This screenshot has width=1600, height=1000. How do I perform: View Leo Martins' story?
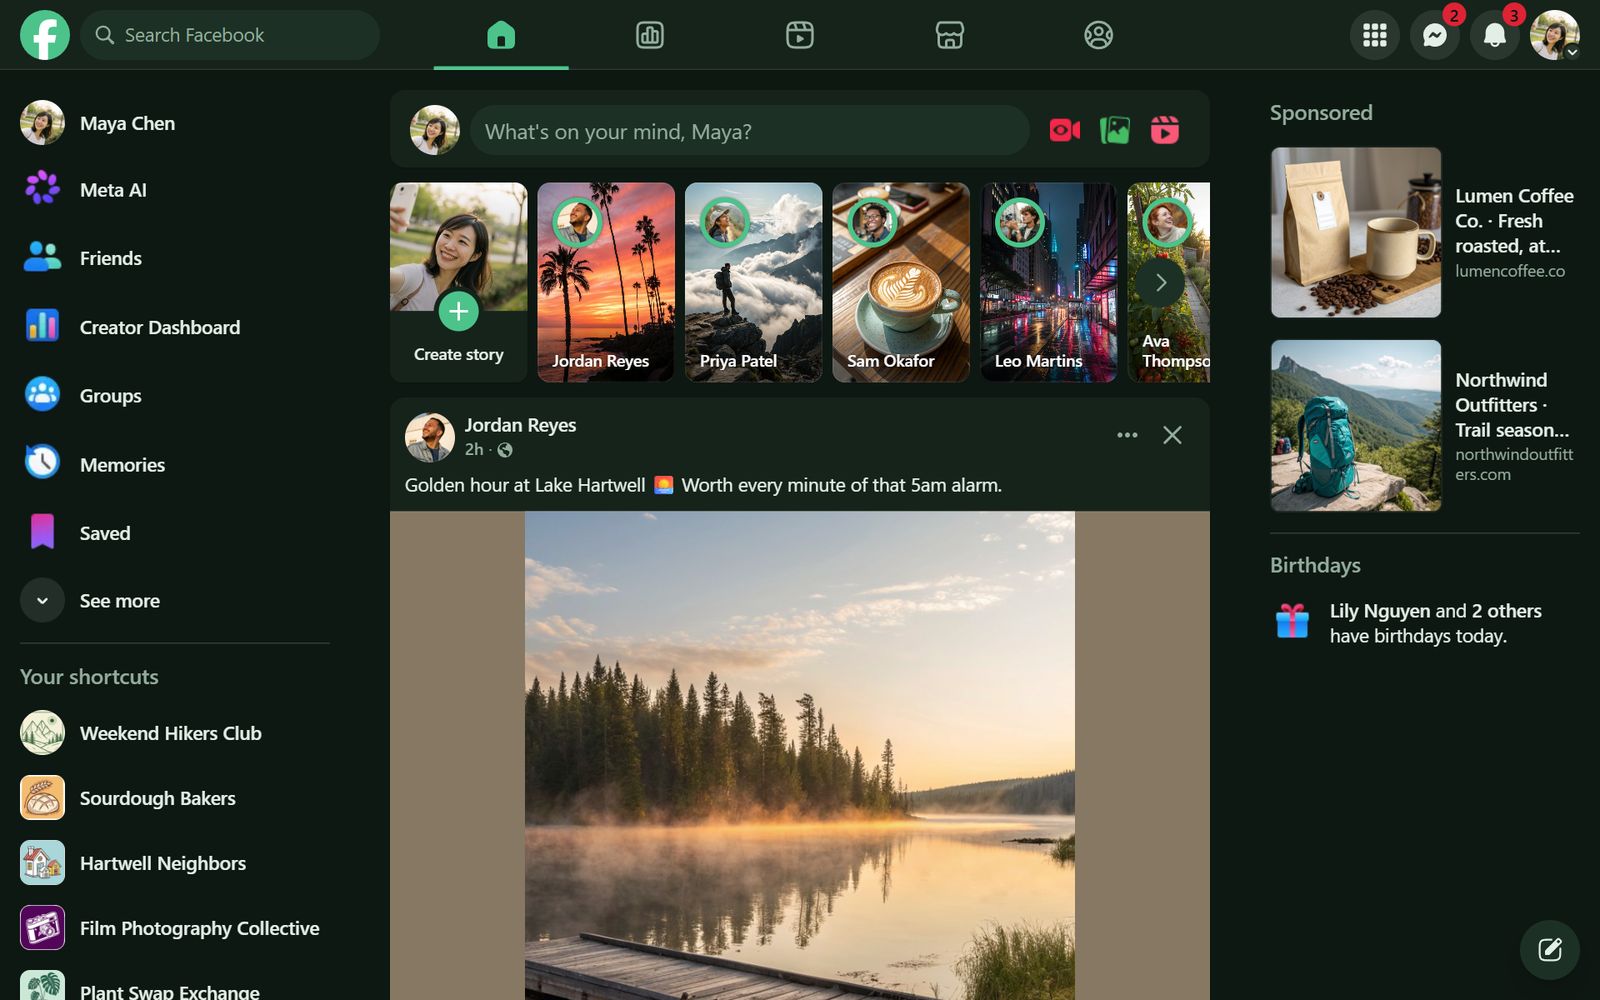tap(1049, 282)
